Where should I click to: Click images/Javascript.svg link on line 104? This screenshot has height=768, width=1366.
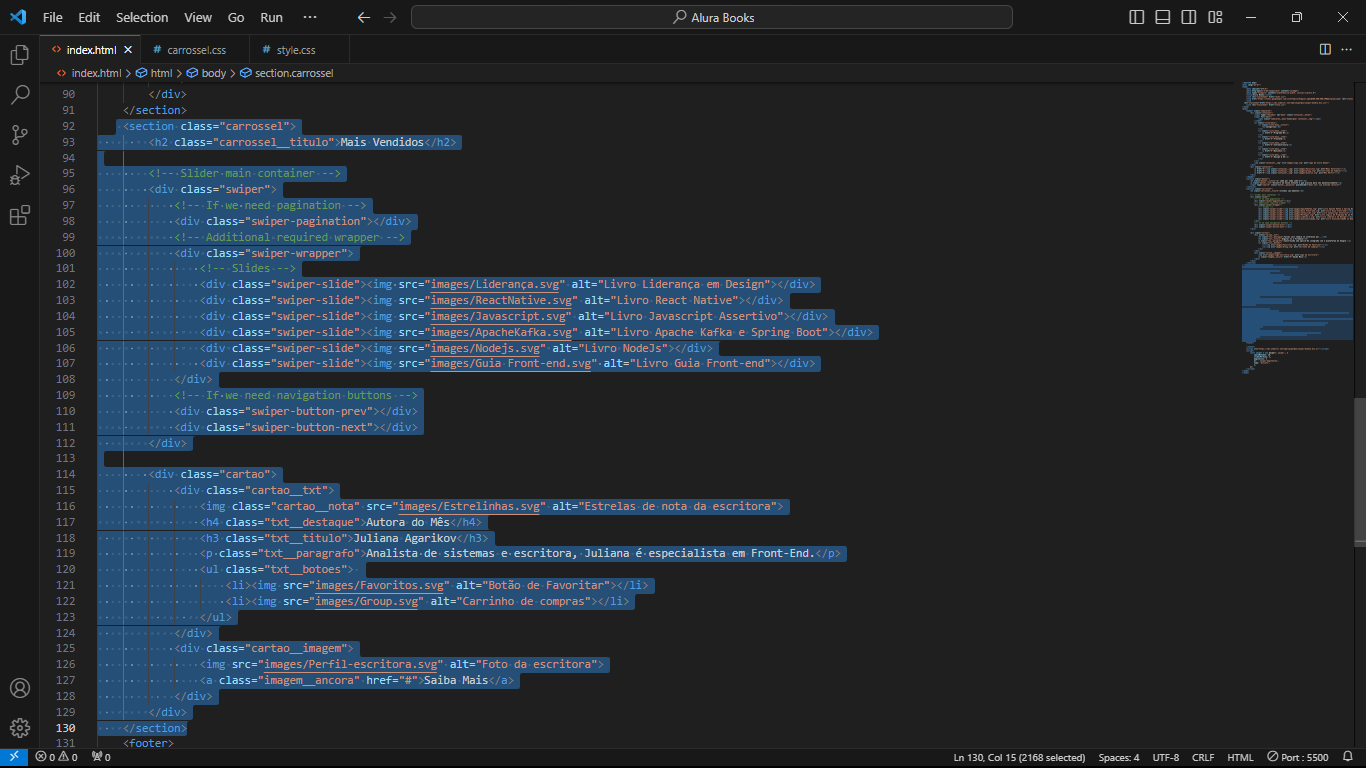[x=500, y=316]
